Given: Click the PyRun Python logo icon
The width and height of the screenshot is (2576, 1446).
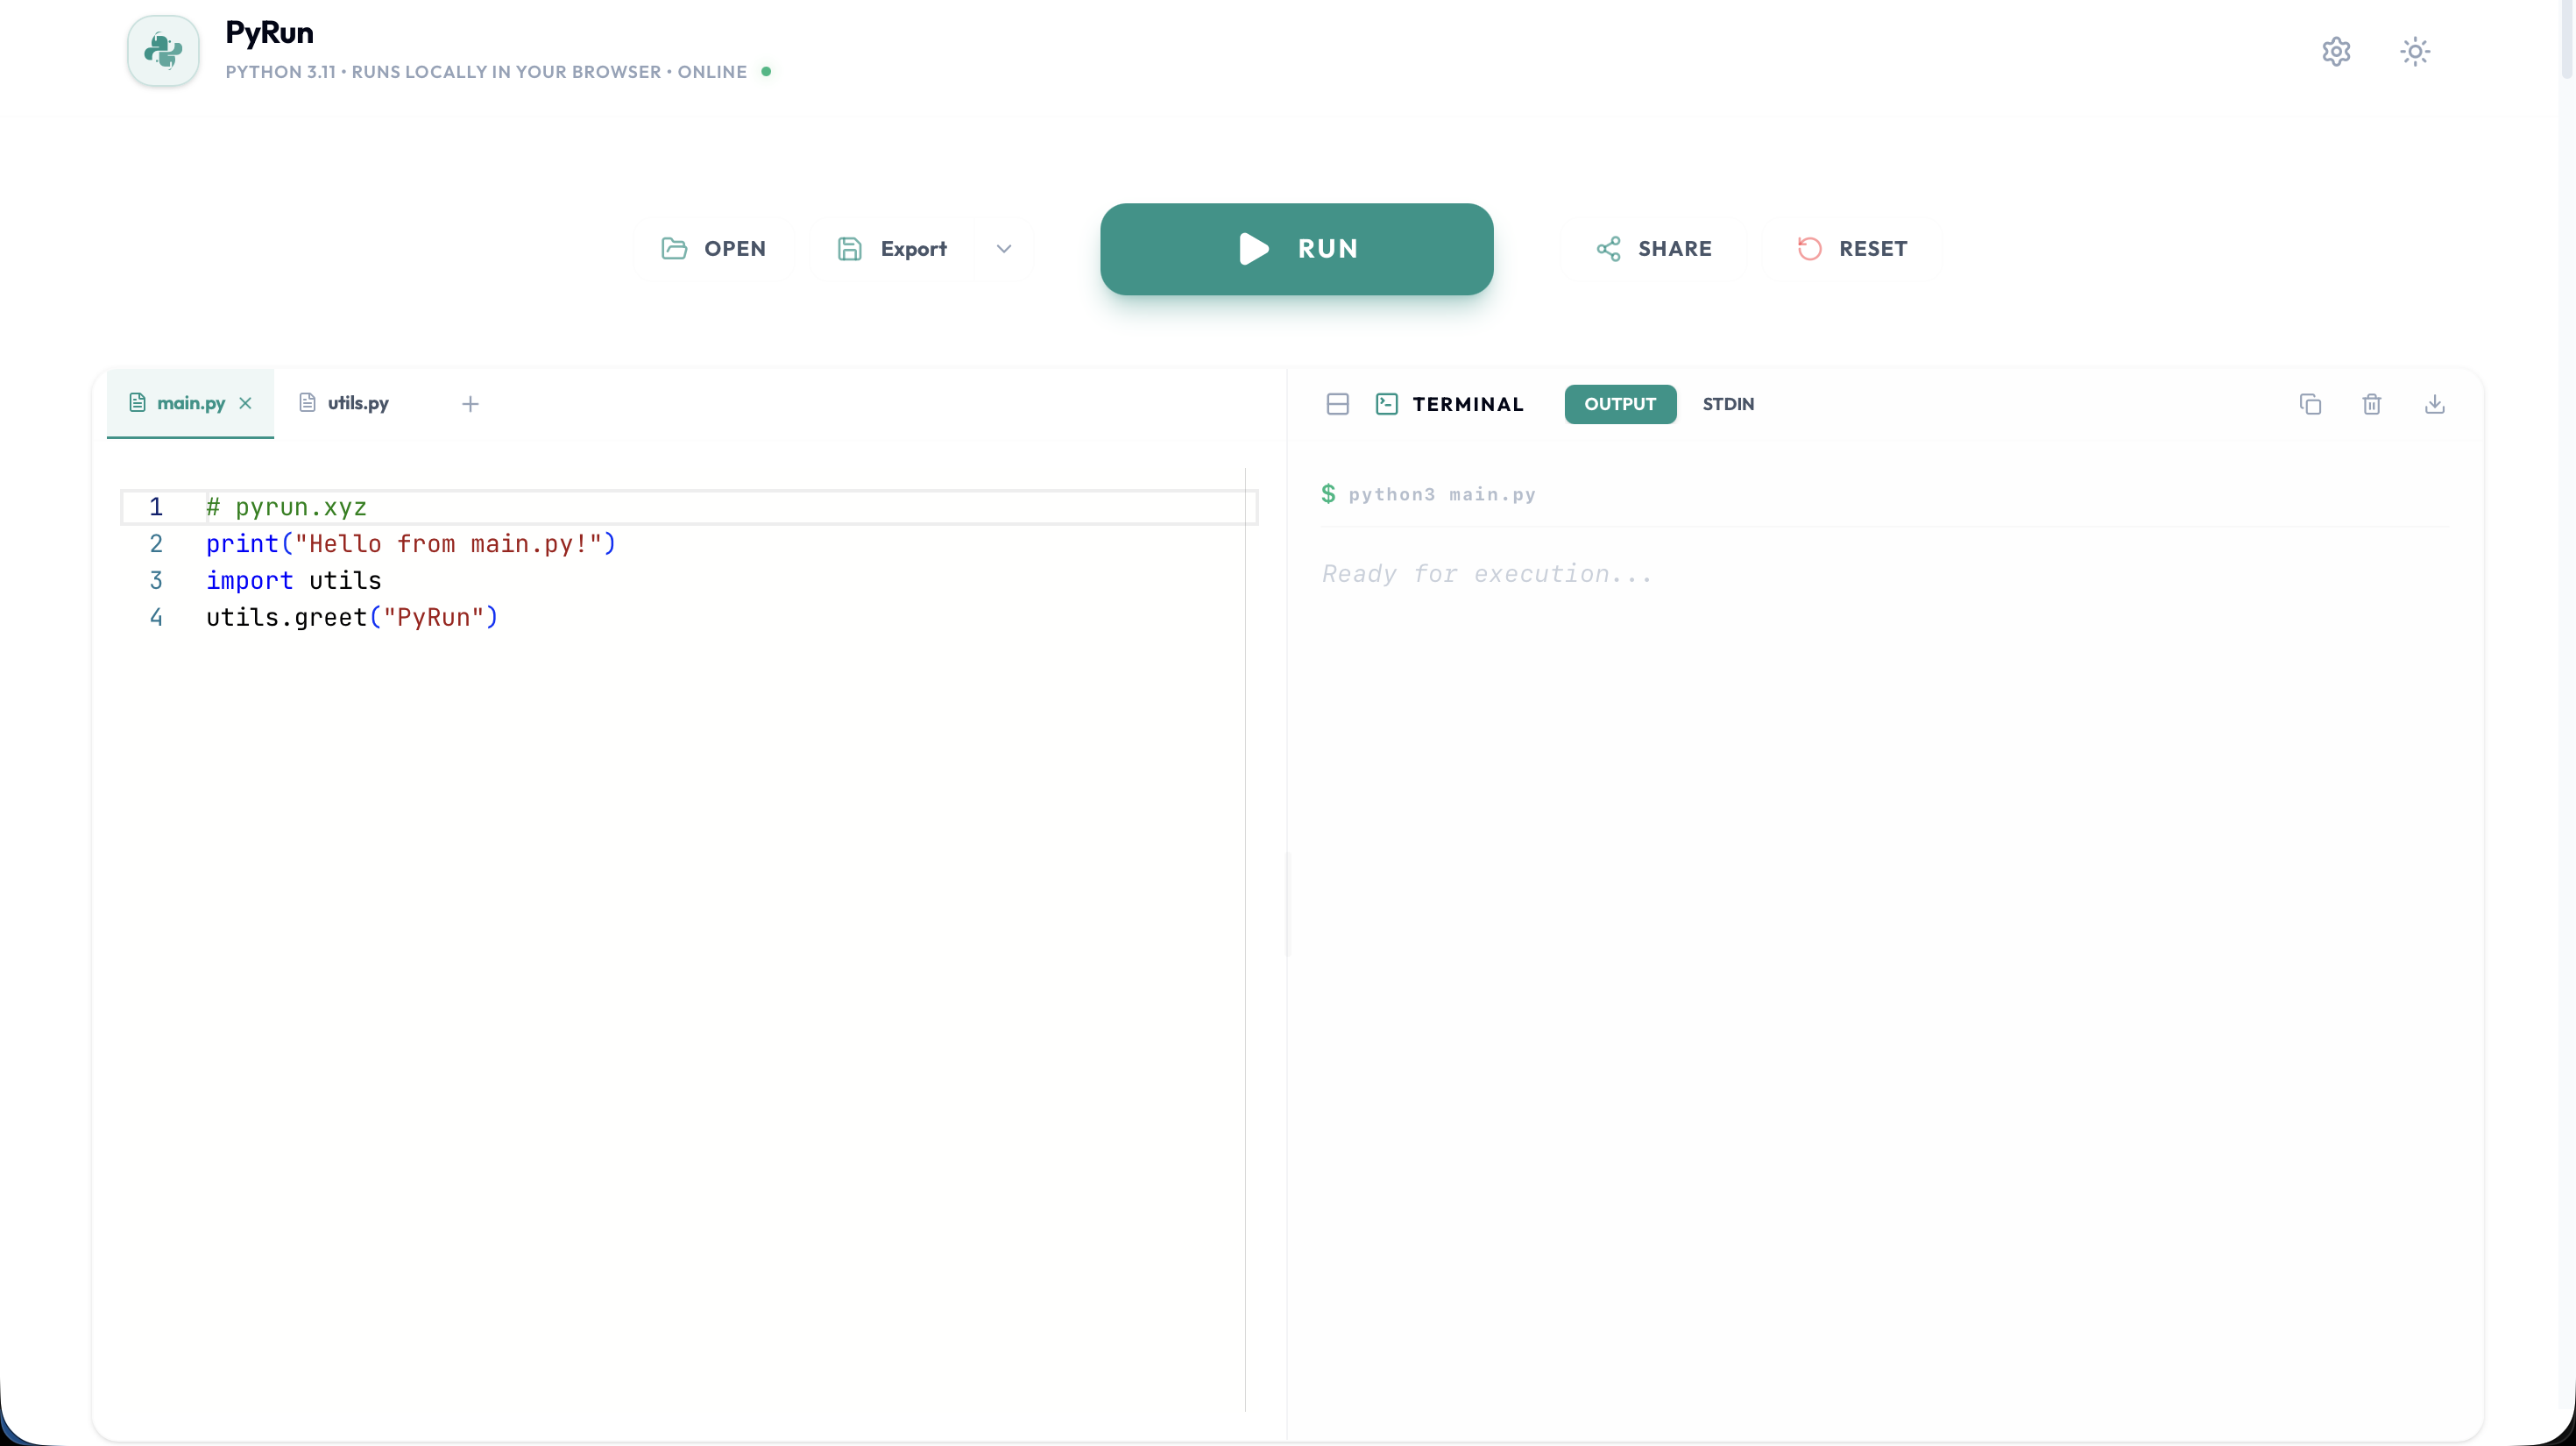Looking at the screenshot, I should 163,50.
